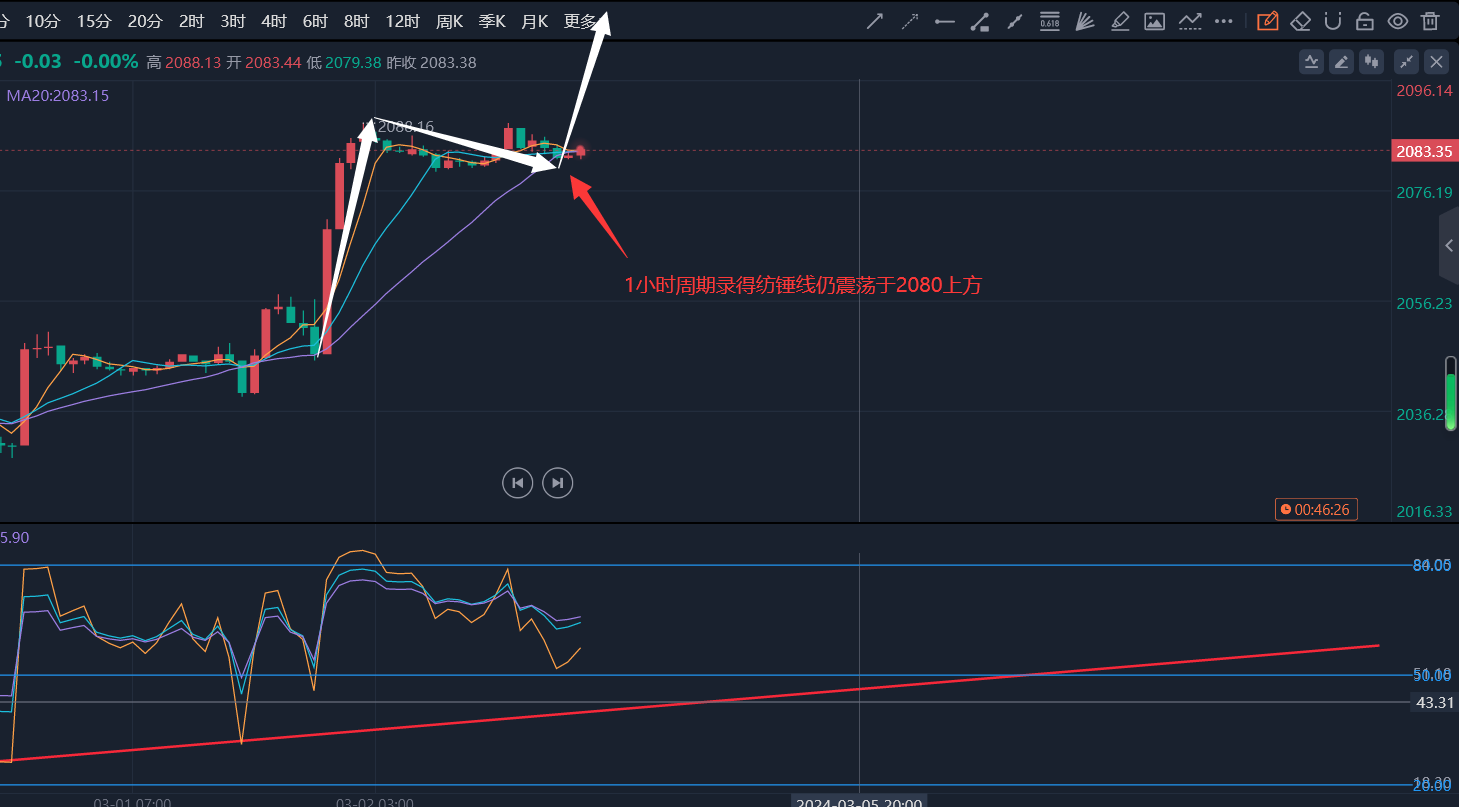Select the horizontal ray line tool
The image size is (1459, 807).
pos(945,21)
